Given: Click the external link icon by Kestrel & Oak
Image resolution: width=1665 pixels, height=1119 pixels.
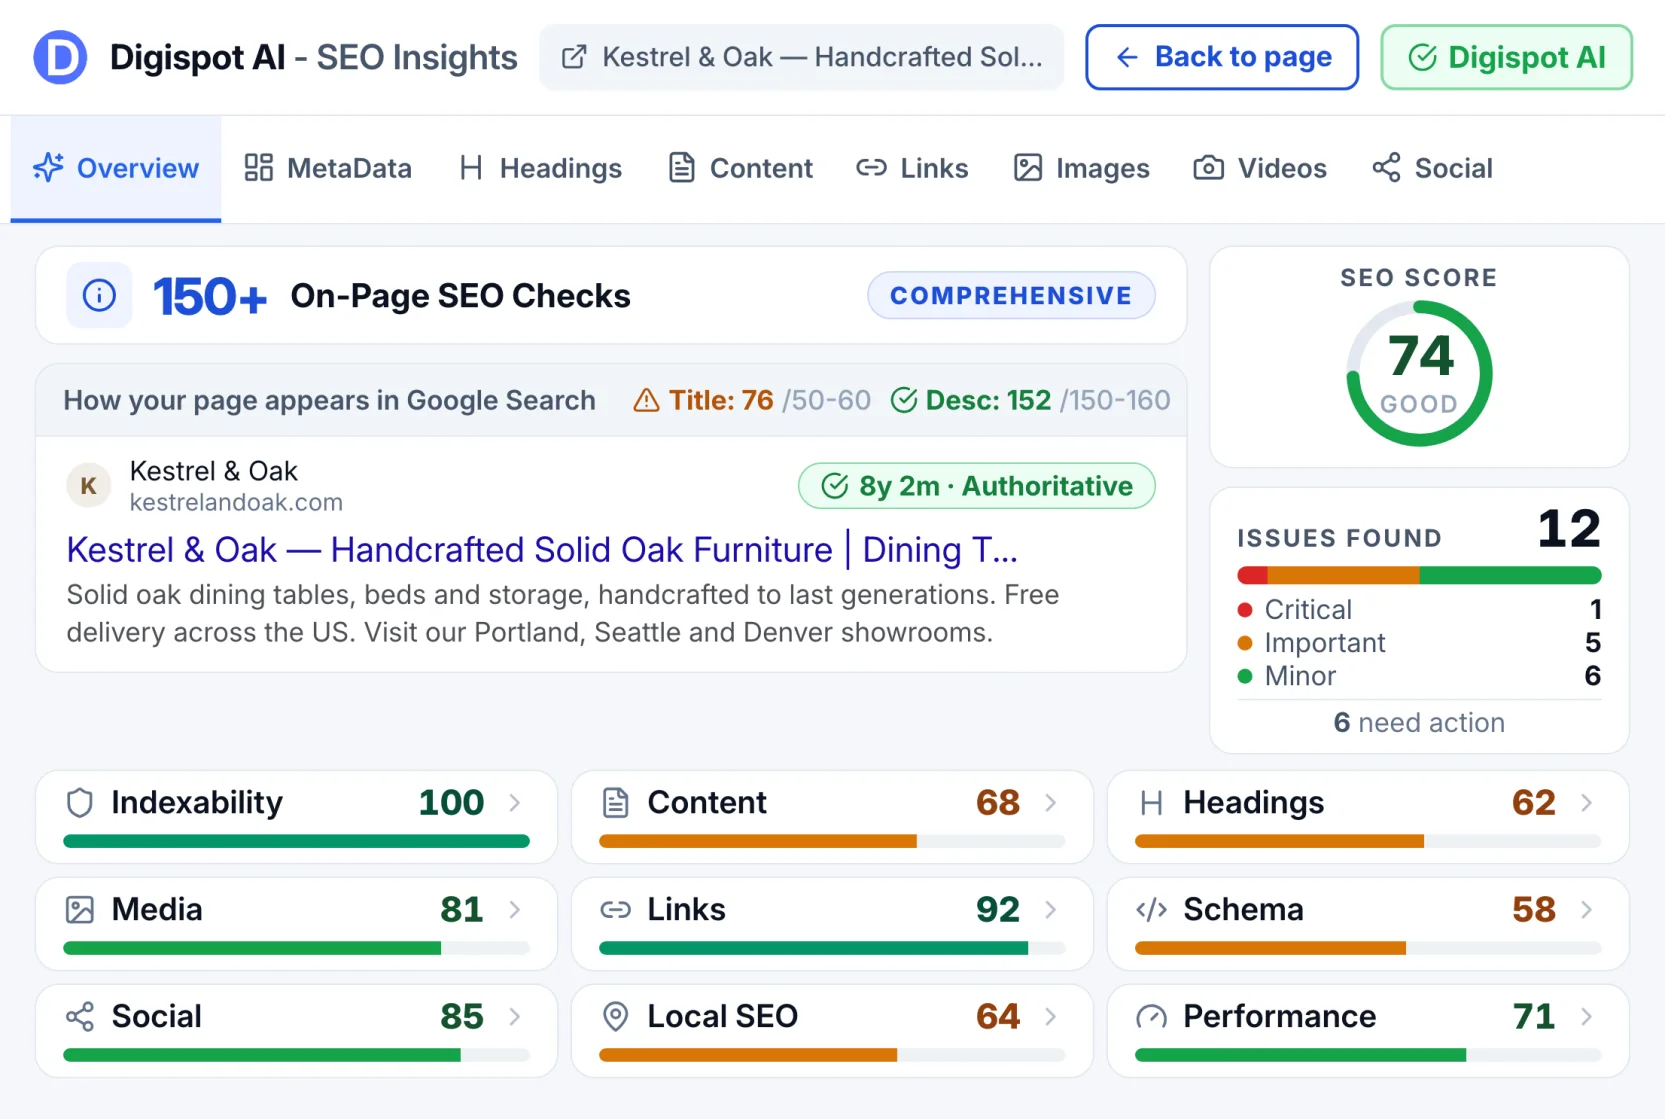Looking at the screenshot, I should coord(574,57).
